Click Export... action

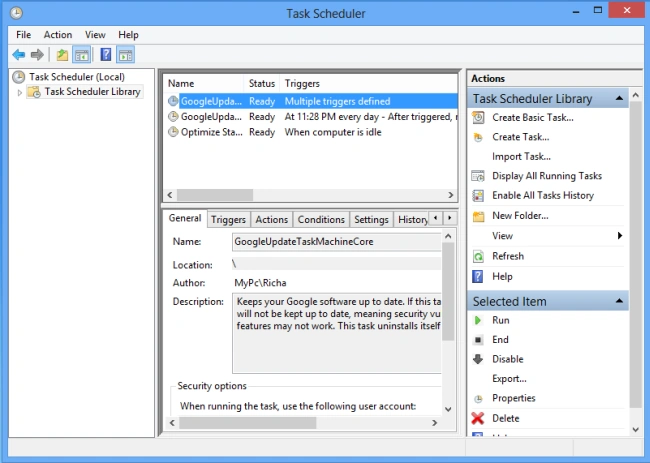tap(509, 379)
